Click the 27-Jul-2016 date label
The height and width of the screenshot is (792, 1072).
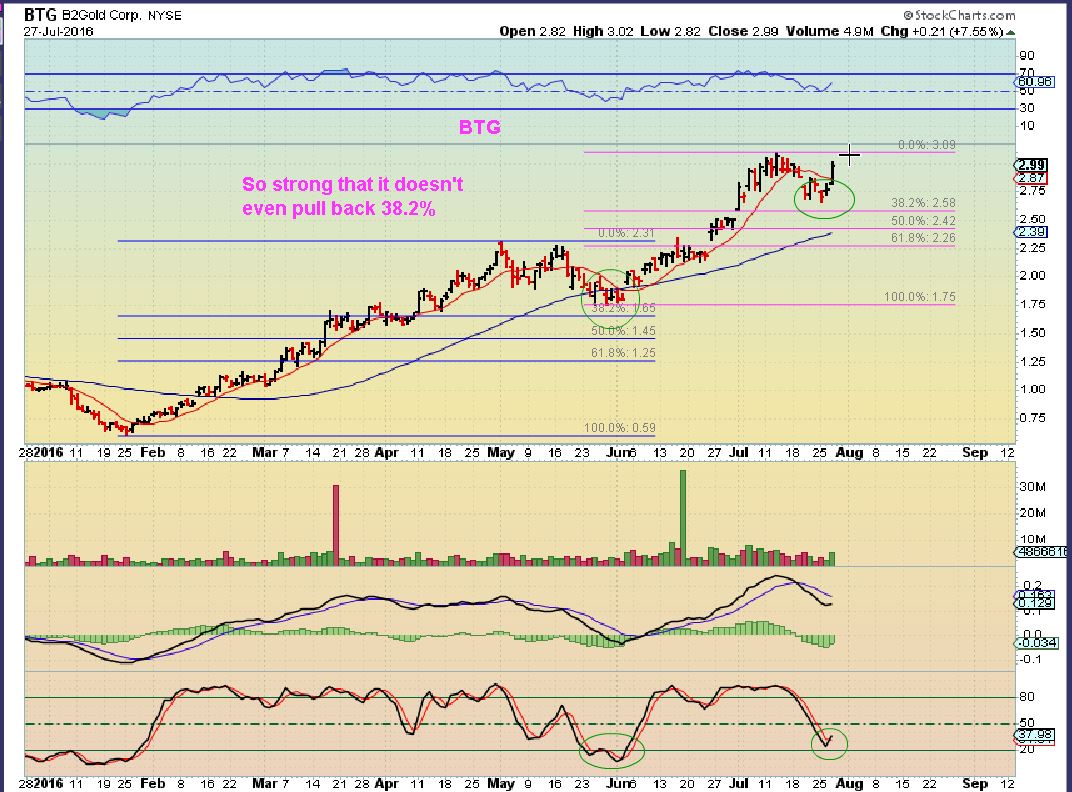[58, 31]
